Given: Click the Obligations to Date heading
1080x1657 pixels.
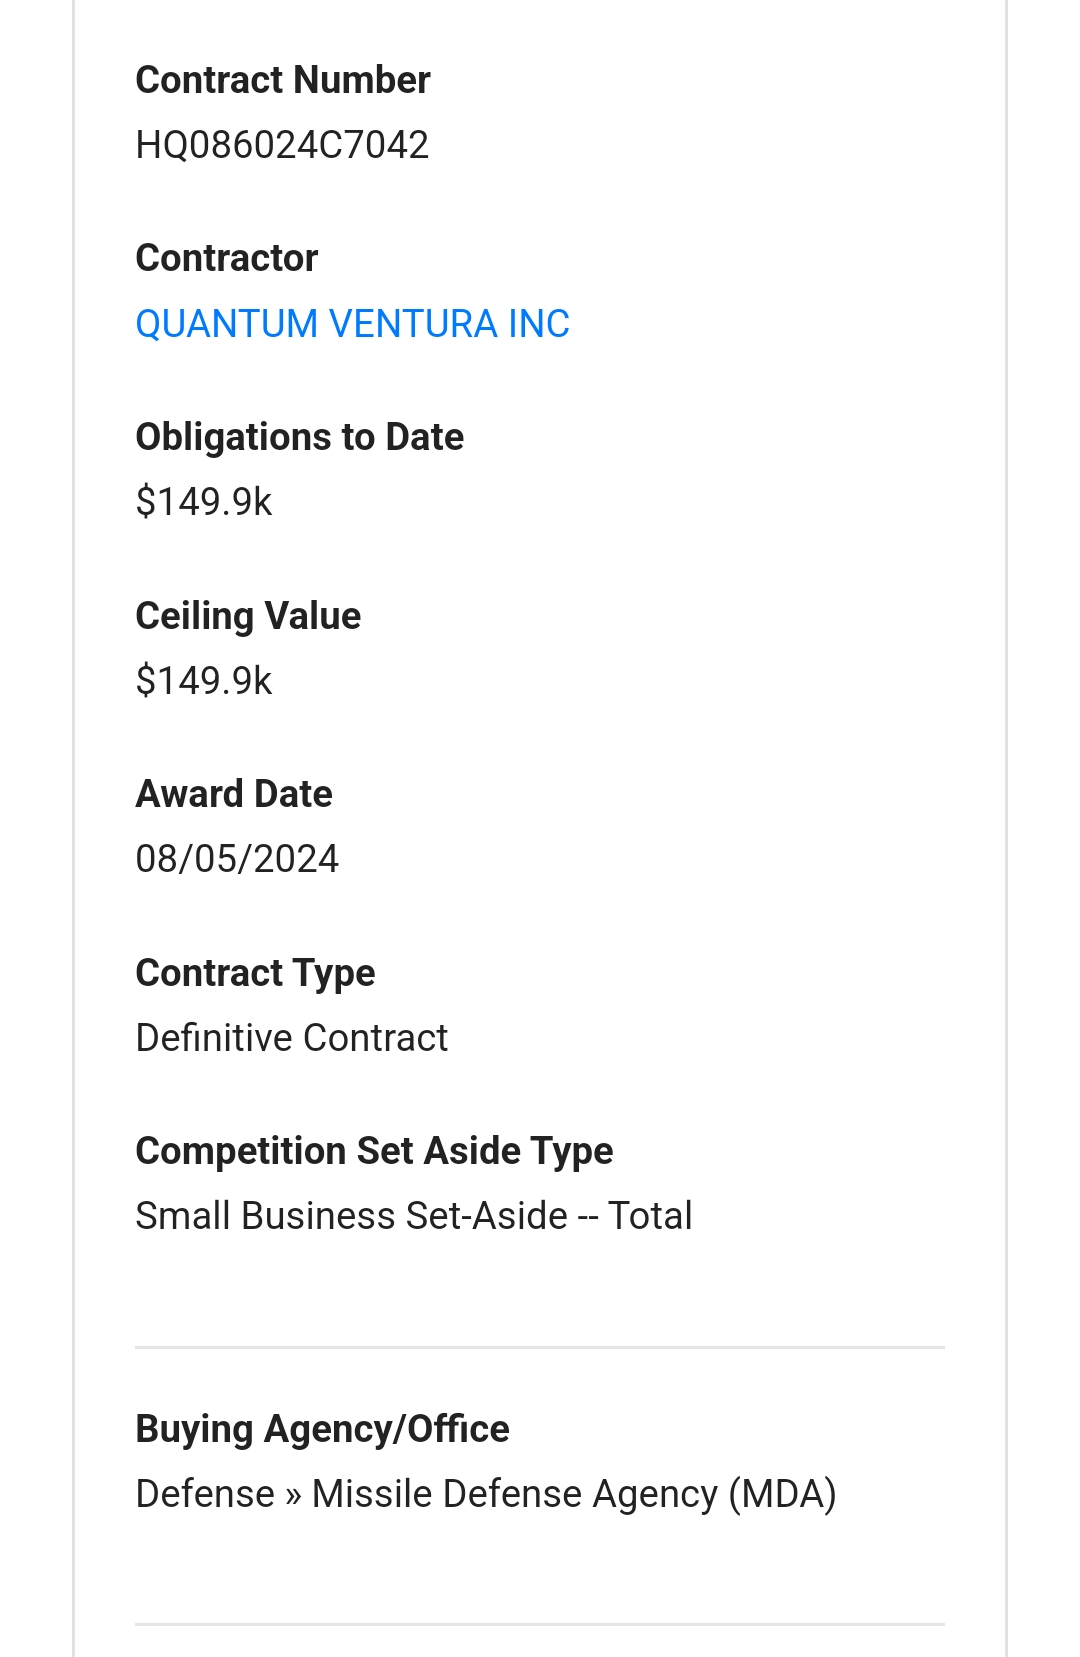Looking at the screenshot, I should tap(299, 437).
